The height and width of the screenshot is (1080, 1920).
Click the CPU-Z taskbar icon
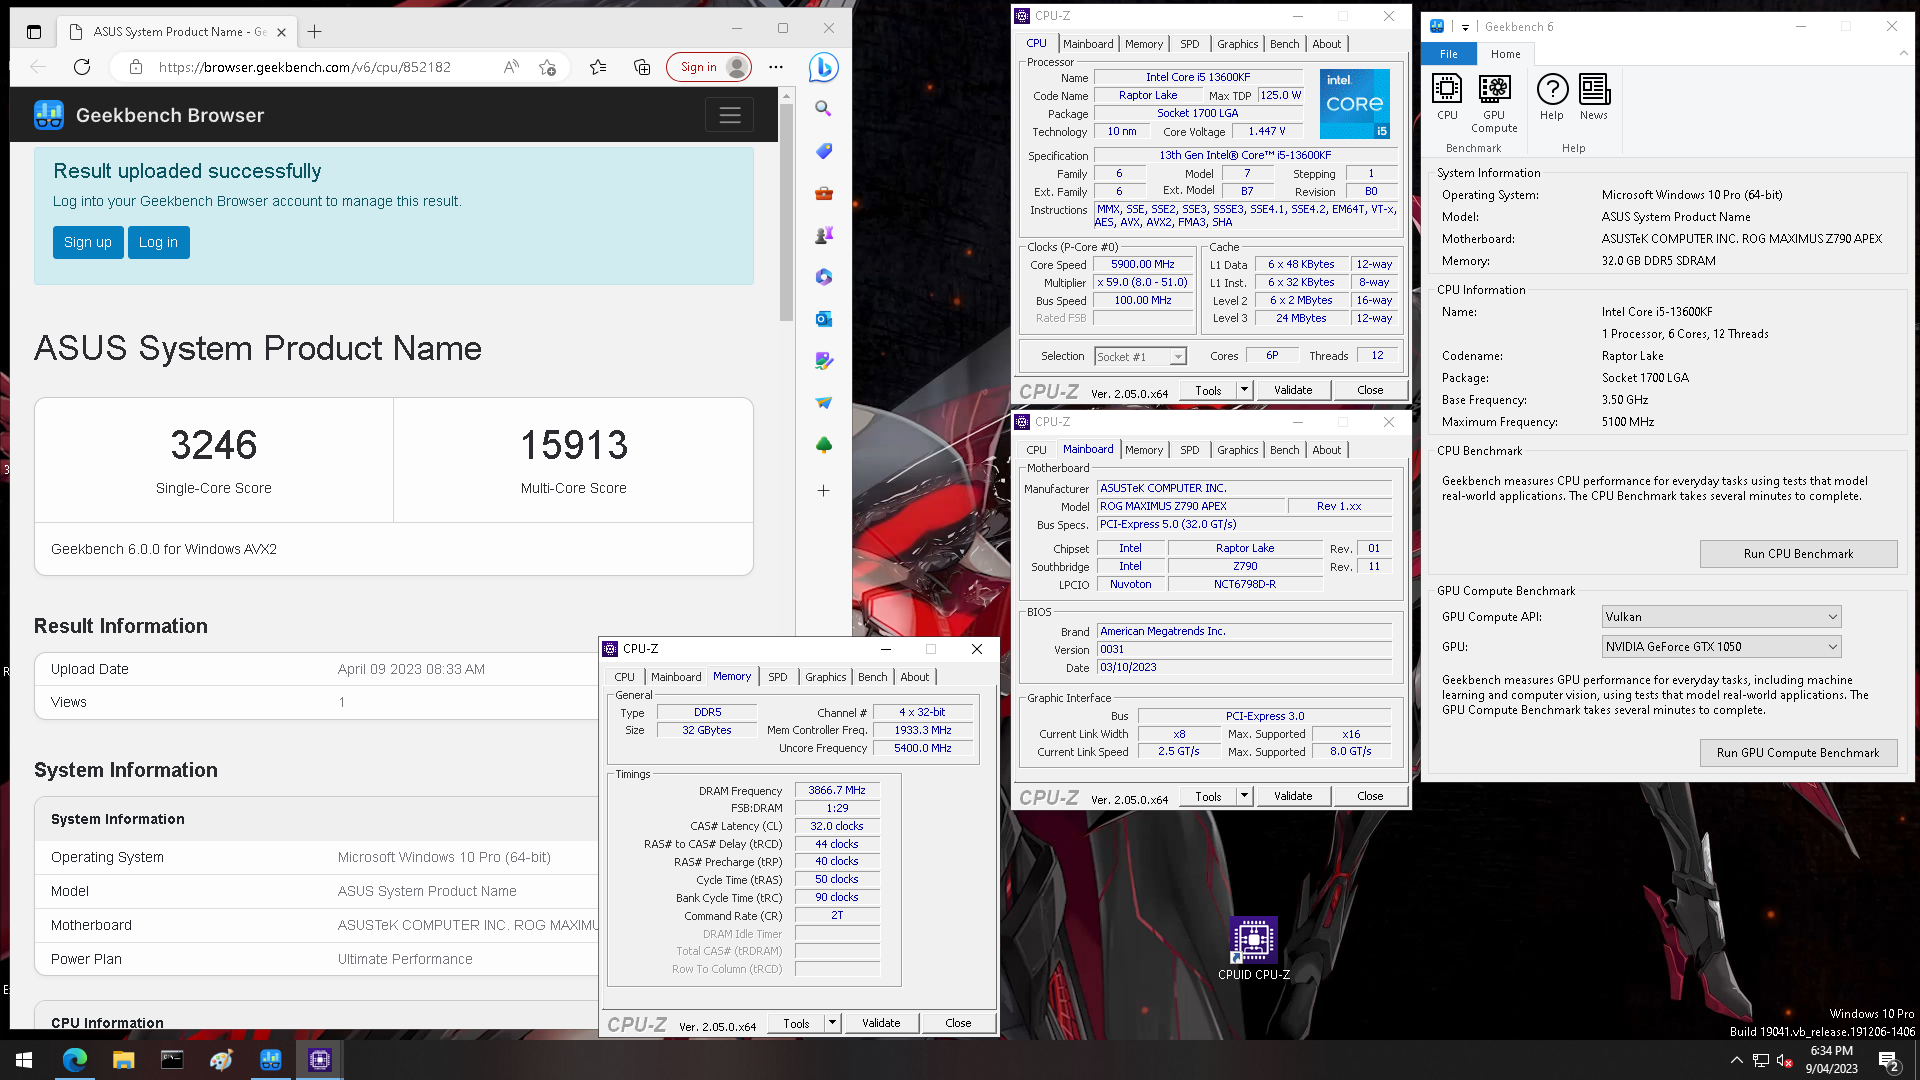(320, 1060)
